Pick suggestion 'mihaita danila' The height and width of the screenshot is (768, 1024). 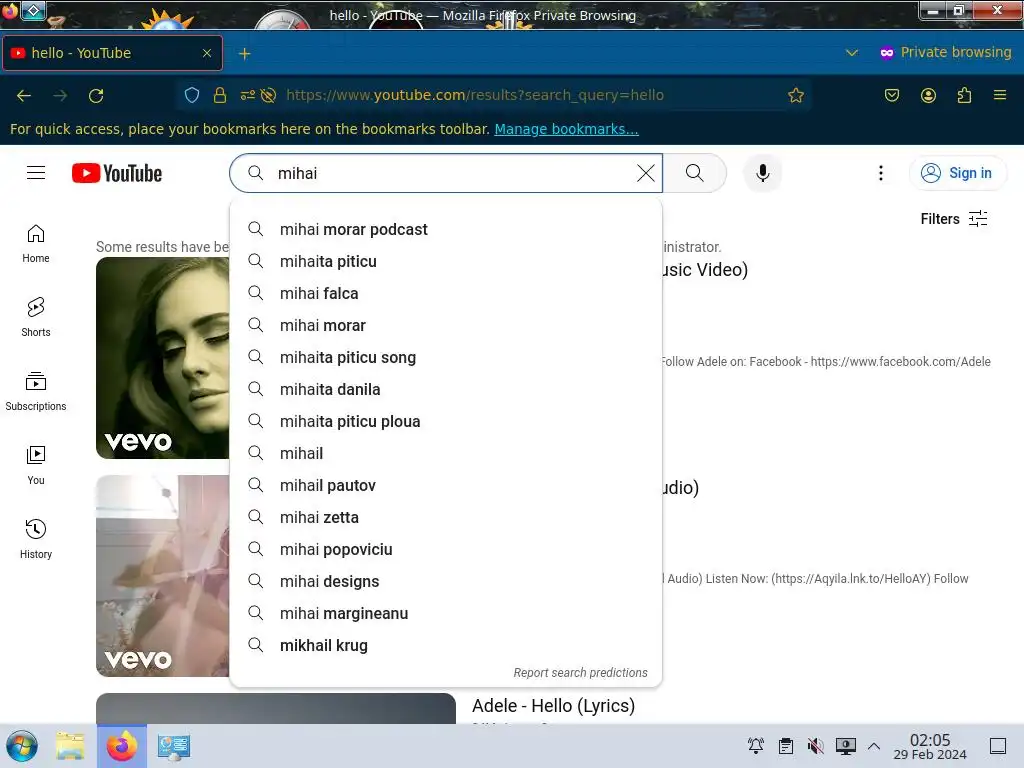(x=446, y=389)
